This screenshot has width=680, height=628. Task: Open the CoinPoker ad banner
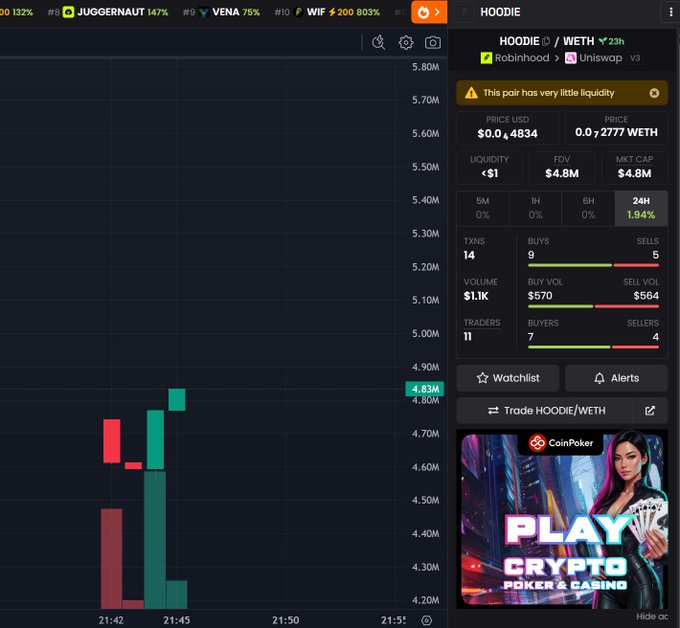[x=562, y=519]
